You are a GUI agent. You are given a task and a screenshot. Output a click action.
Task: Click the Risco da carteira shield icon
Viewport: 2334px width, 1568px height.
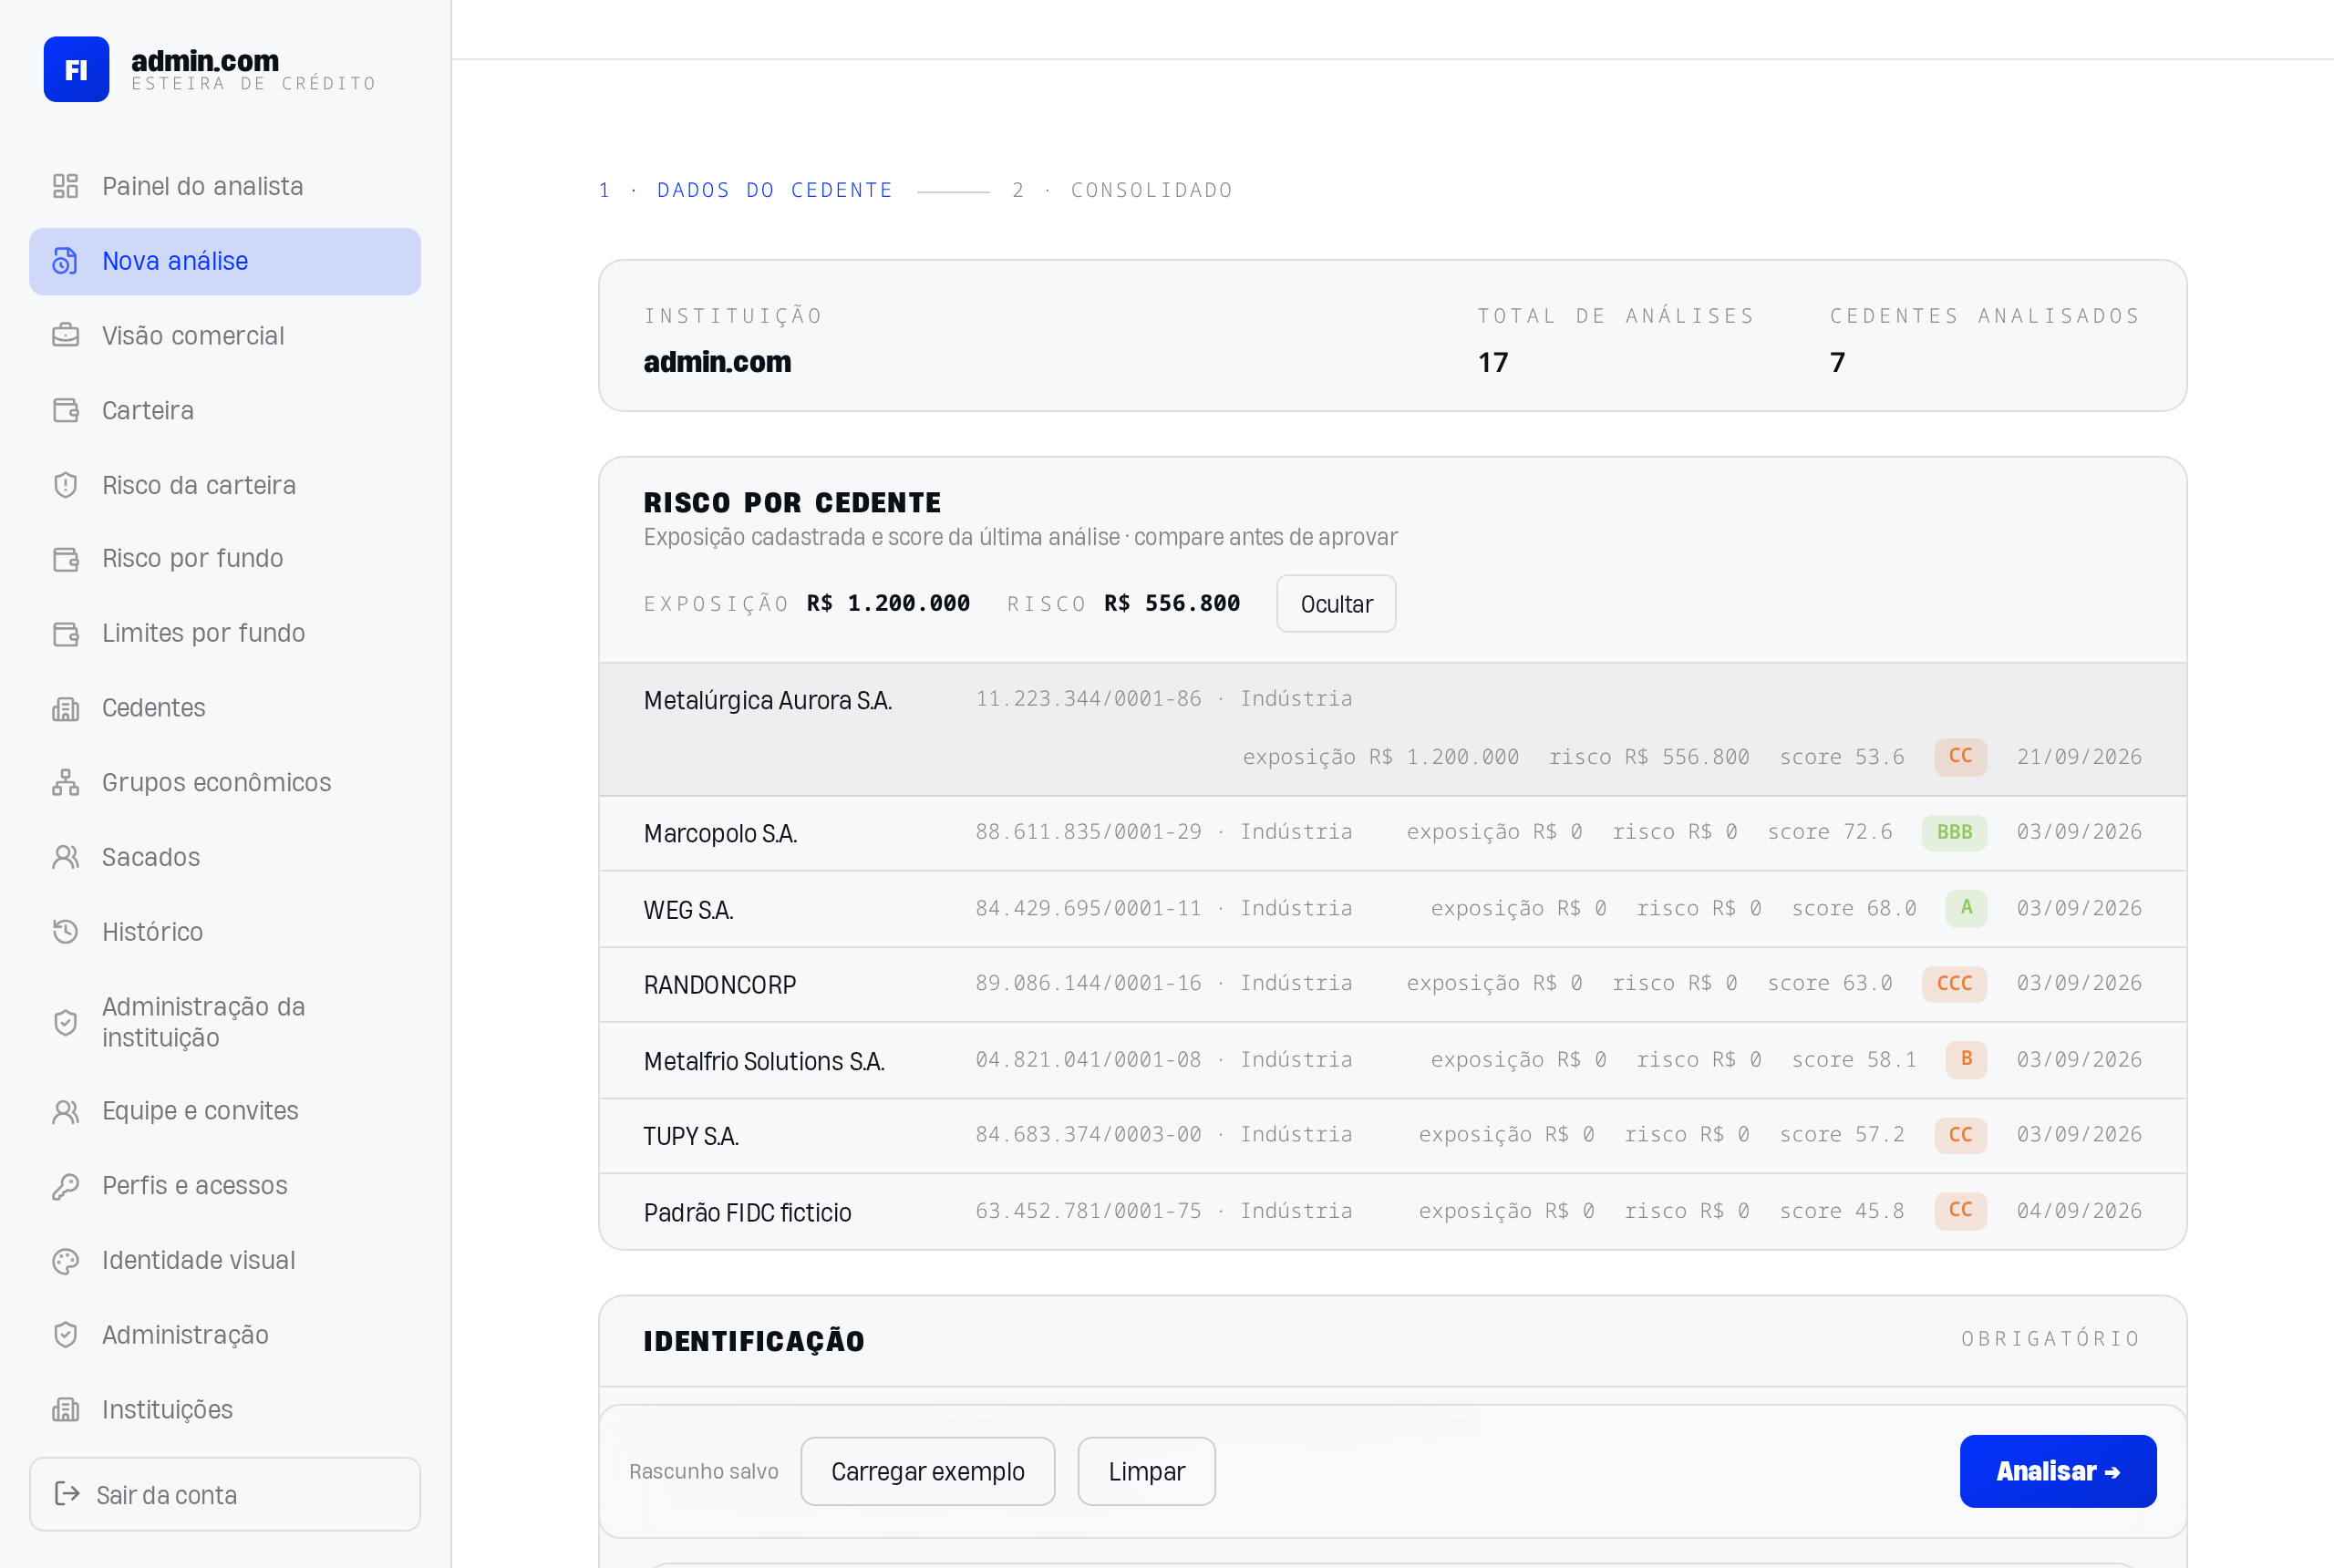[x=65, y=485]
